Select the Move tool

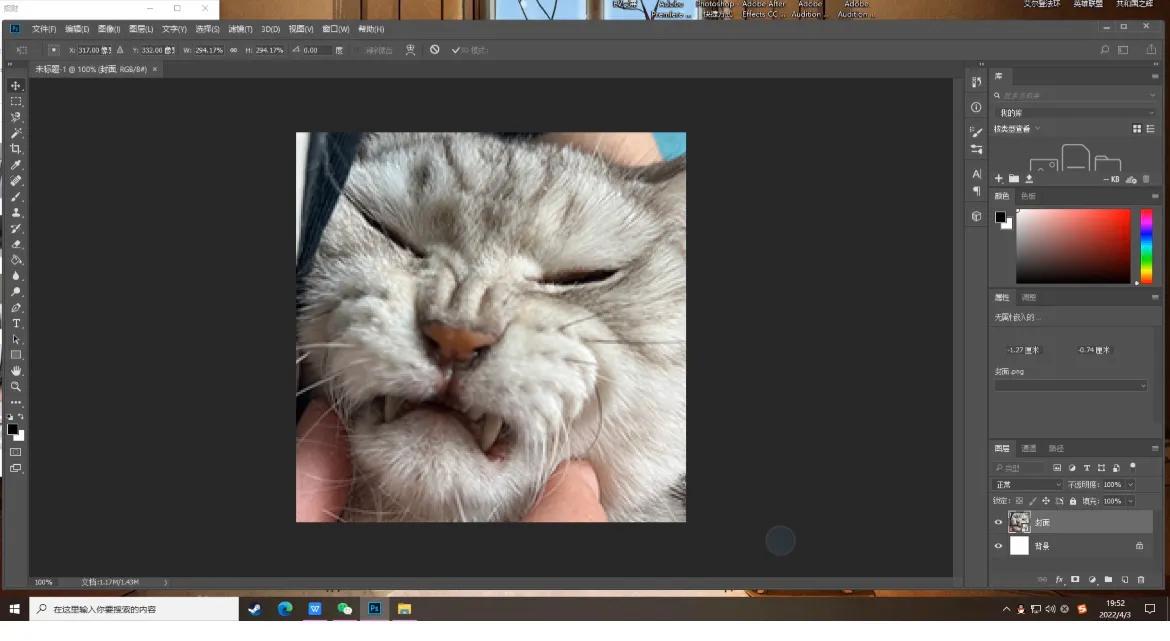pos(16,85)
